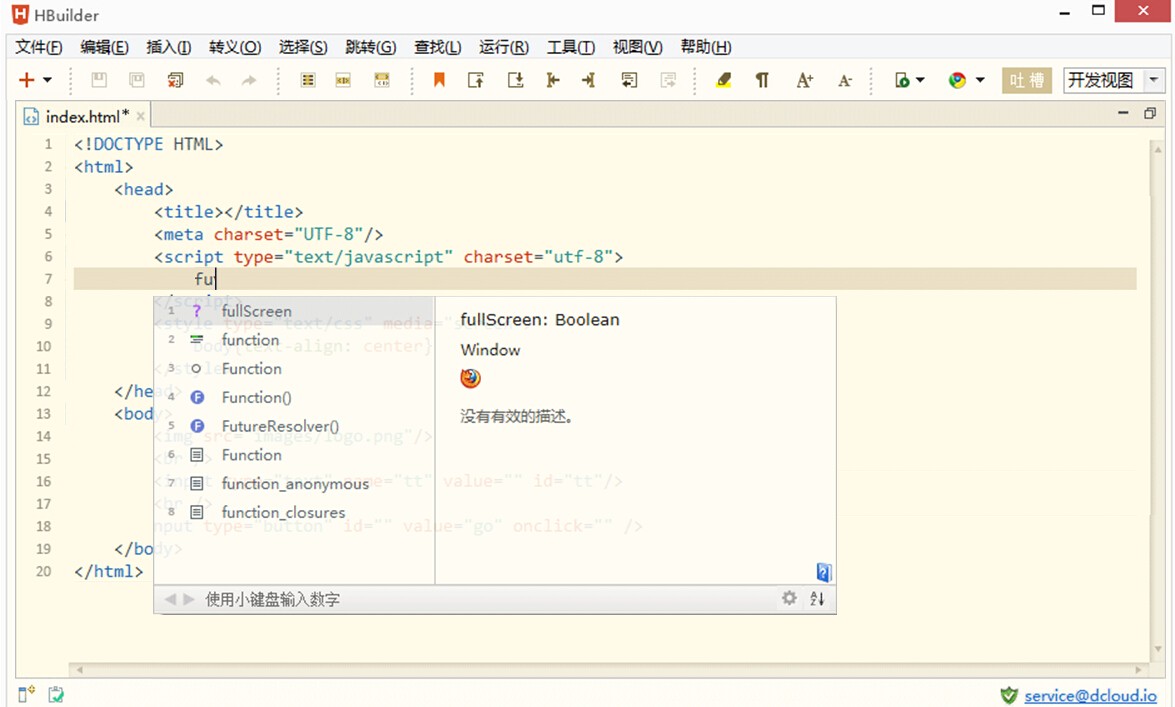Click the horizontal scrollbar under the editor
The width and height of the screenshot is (1175, 707).
click(608, 669)
